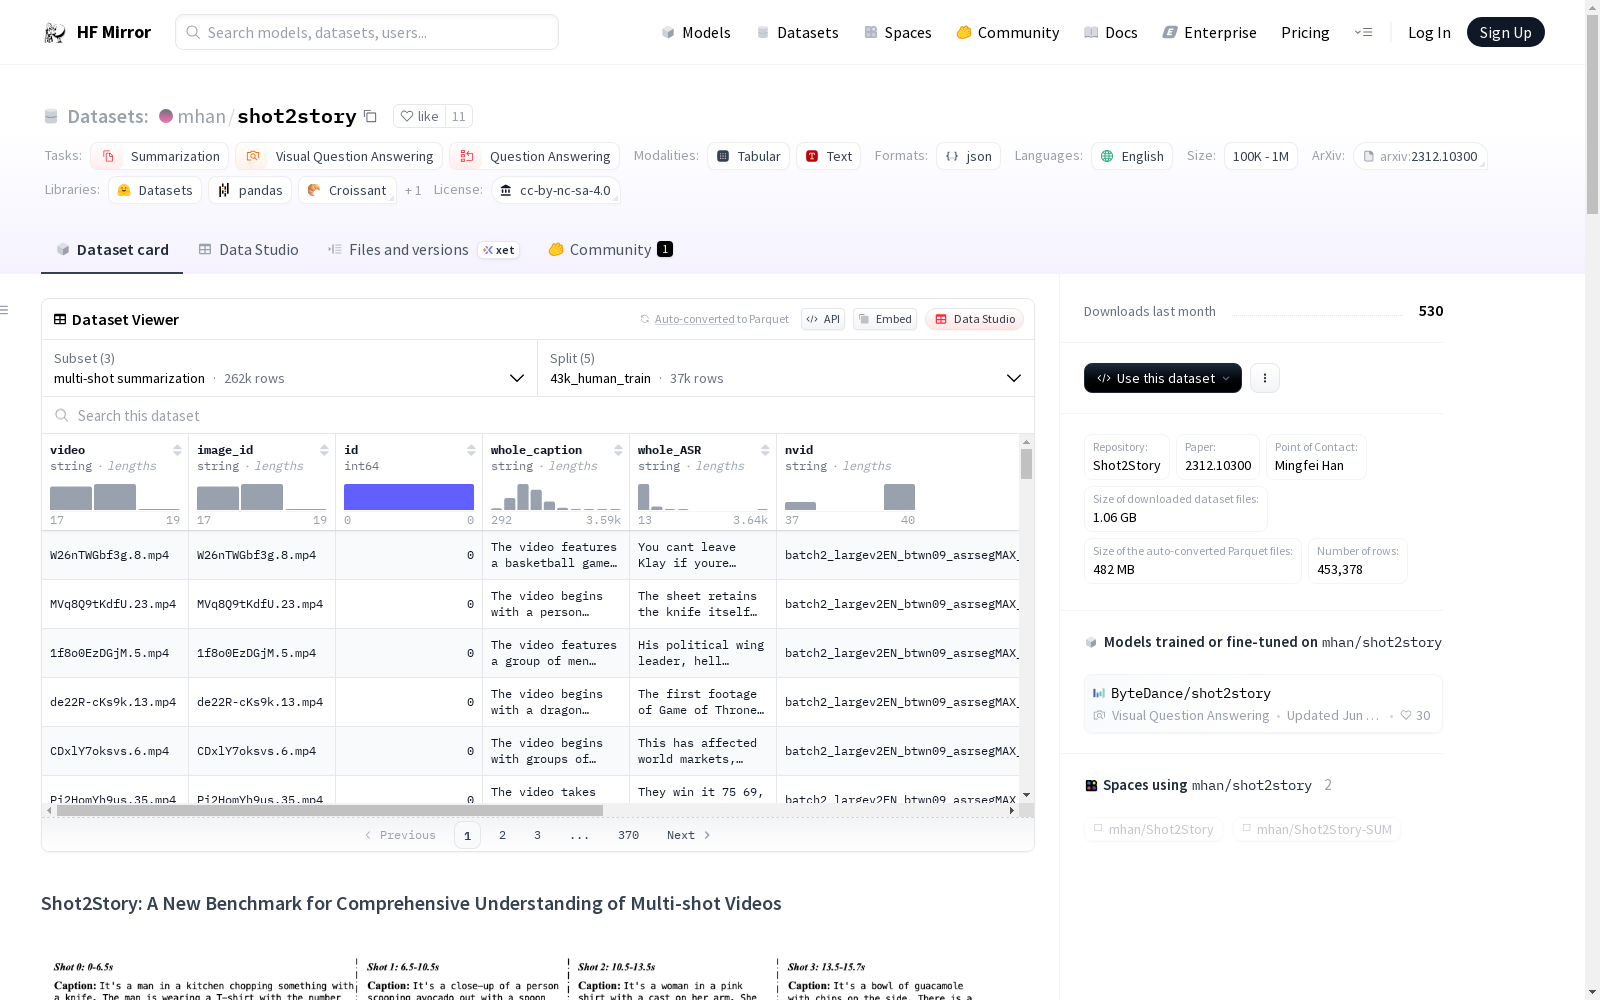This screenshot has height=1000, width=1600.
Task: Open the arxiv:2312.10300 link
Action: click(x=1420, y=156)
